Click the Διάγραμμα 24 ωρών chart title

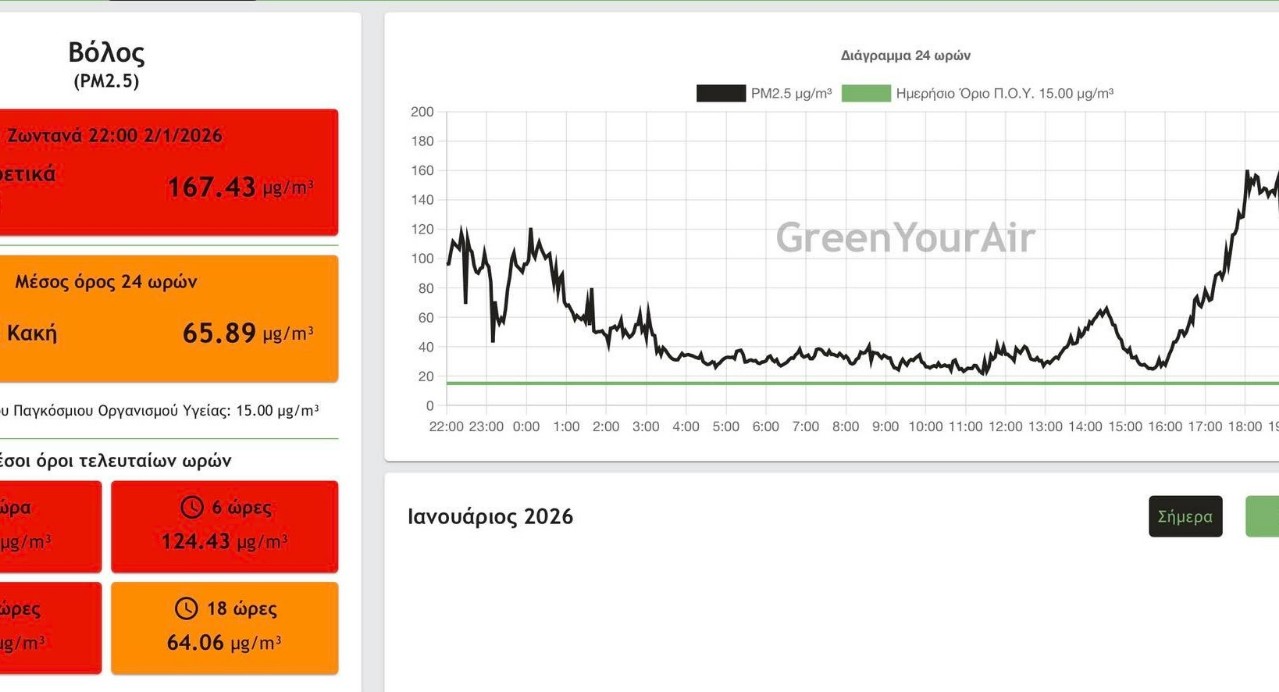(x=905, y=55)
